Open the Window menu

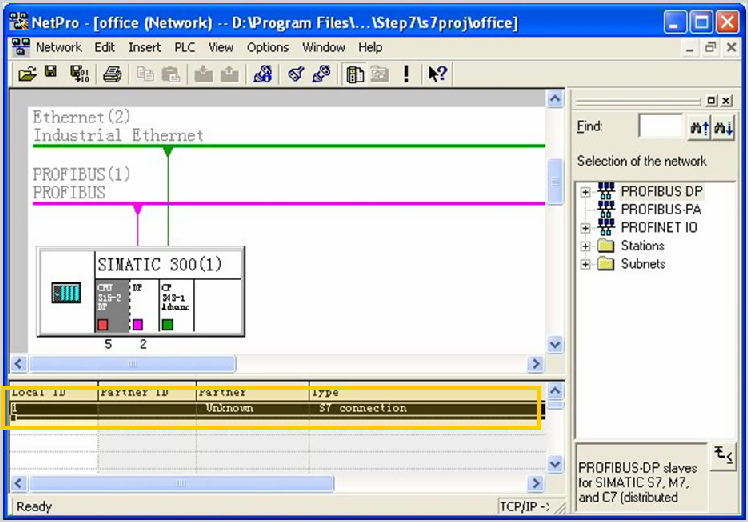coord(323,48)
